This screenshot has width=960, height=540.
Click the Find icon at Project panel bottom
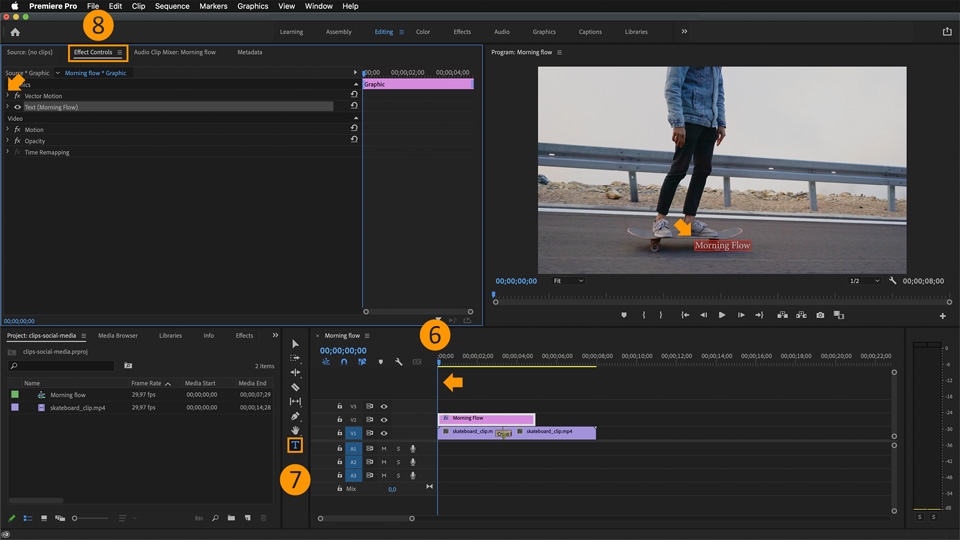click(216, 518)
